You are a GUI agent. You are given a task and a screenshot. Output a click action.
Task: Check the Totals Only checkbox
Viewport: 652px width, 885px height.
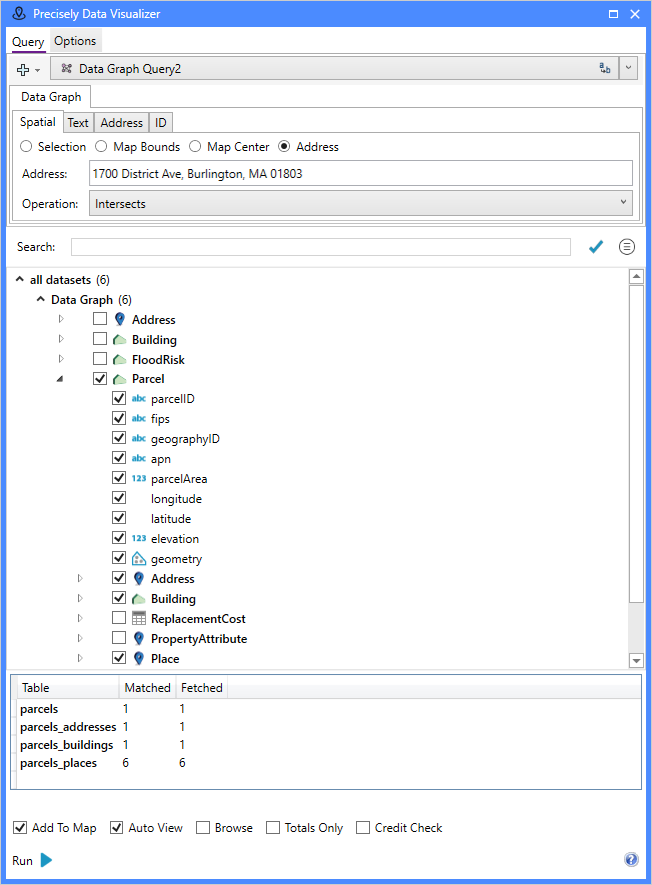coord(273,827)
